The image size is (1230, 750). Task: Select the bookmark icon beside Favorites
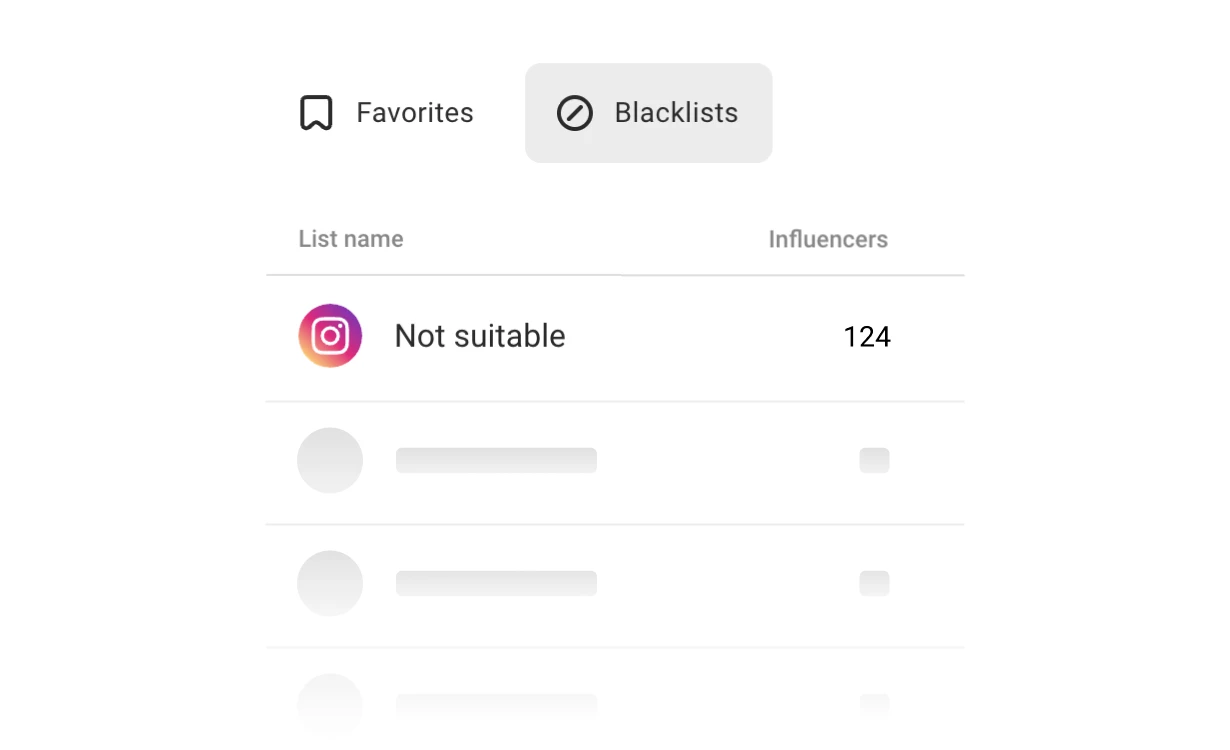coord(316,113)
